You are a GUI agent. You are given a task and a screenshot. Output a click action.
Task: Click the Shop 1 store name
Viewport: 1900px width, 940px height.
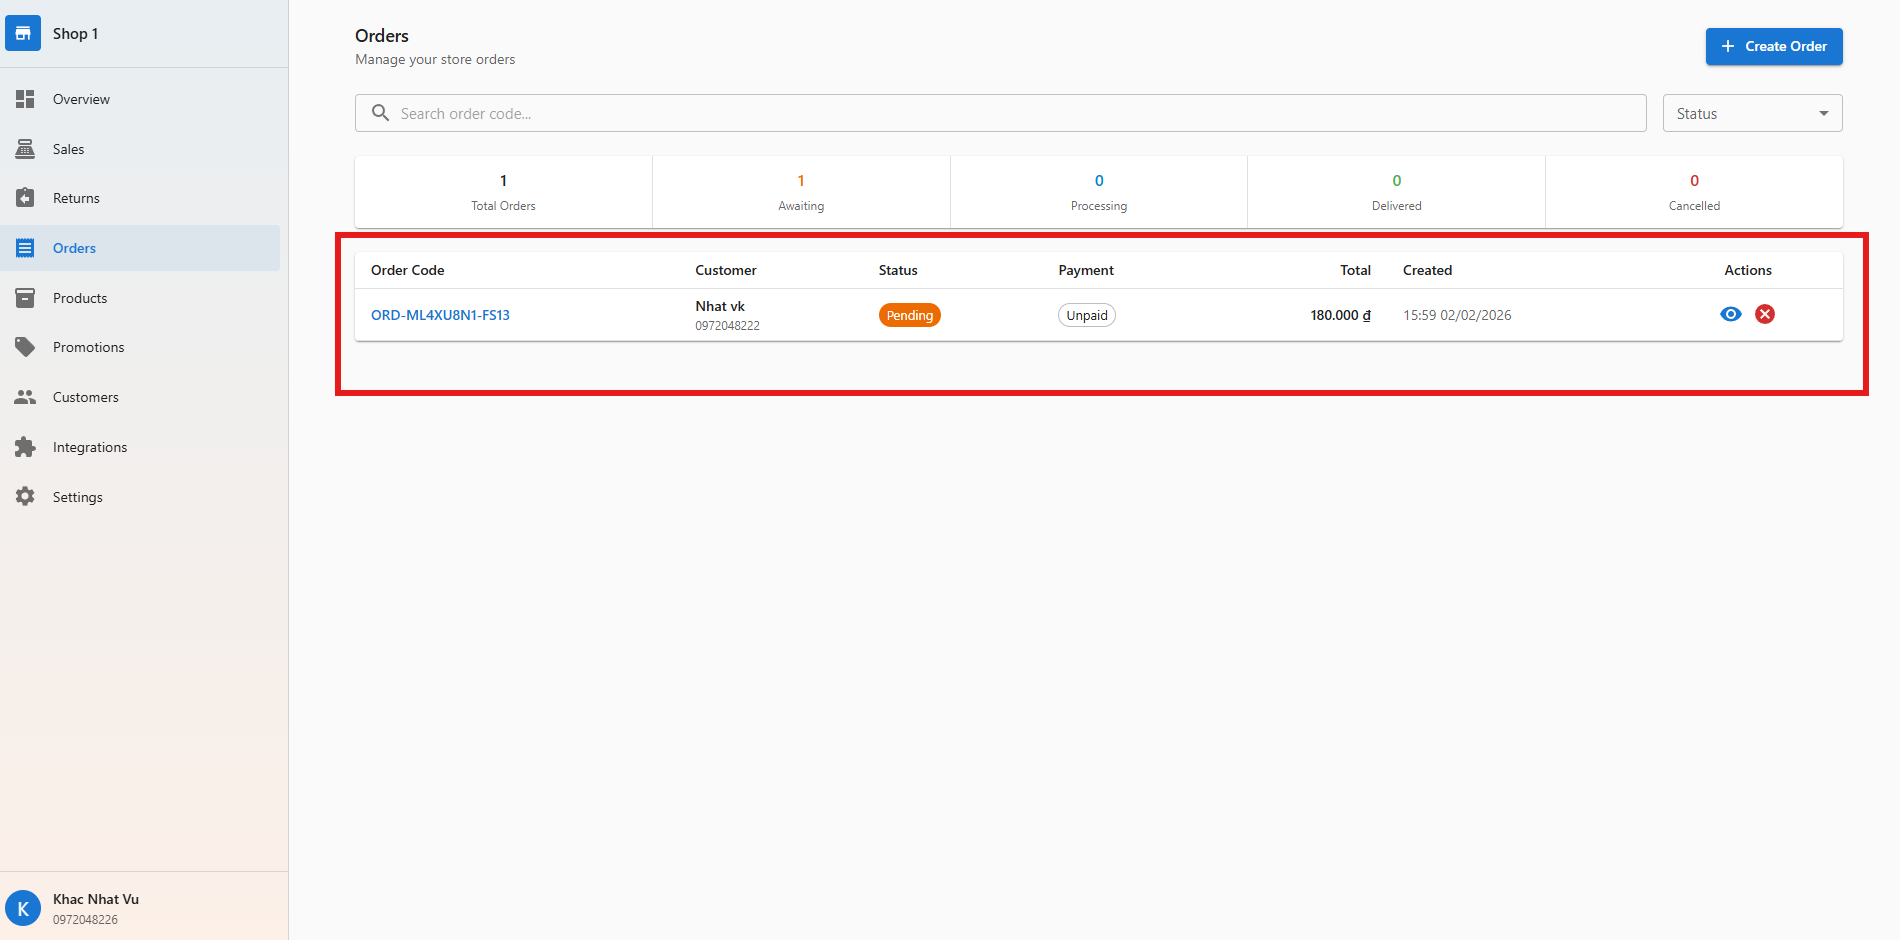pos(76,33)
